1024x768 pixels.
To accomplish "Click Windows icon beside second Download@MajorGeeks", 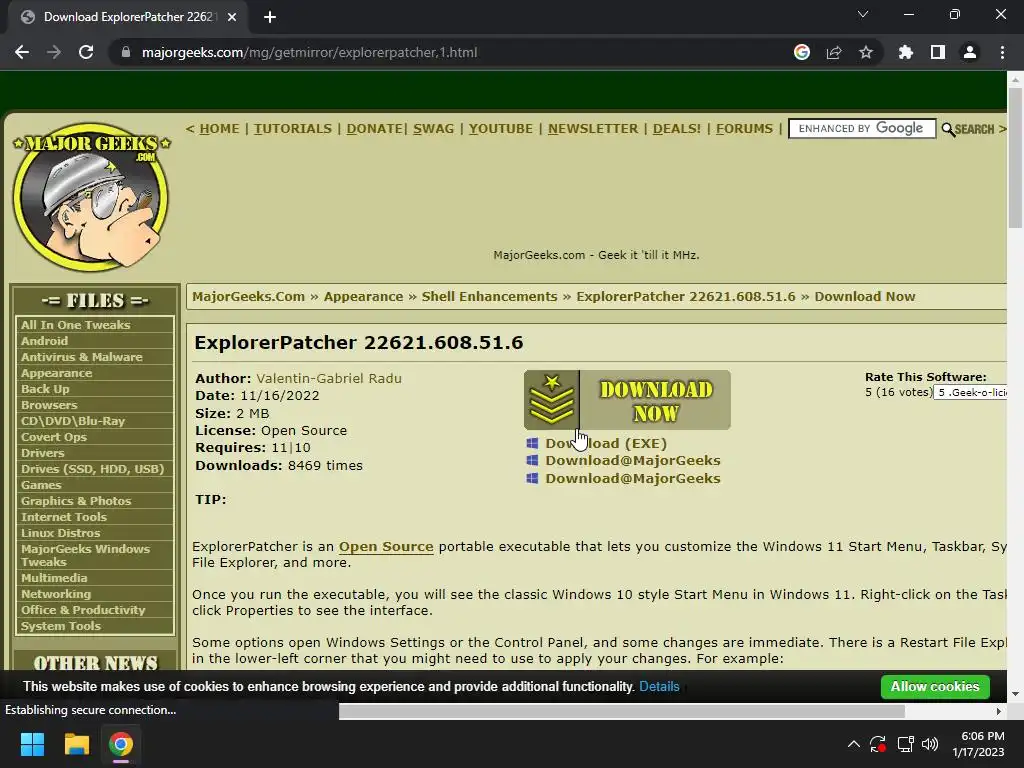I will [x=532, y=478].
